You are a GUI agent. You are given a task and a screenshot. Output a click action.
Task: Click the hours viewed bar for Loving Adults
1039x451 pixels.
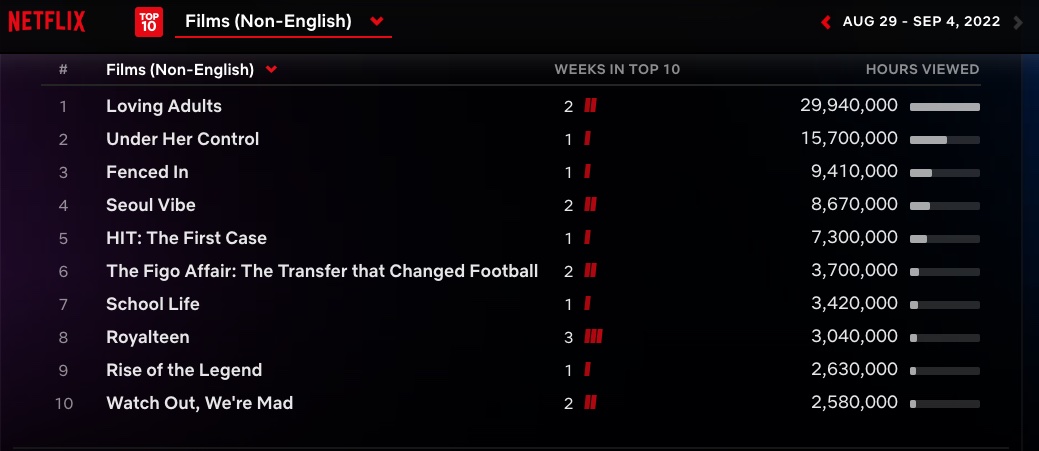945,107
